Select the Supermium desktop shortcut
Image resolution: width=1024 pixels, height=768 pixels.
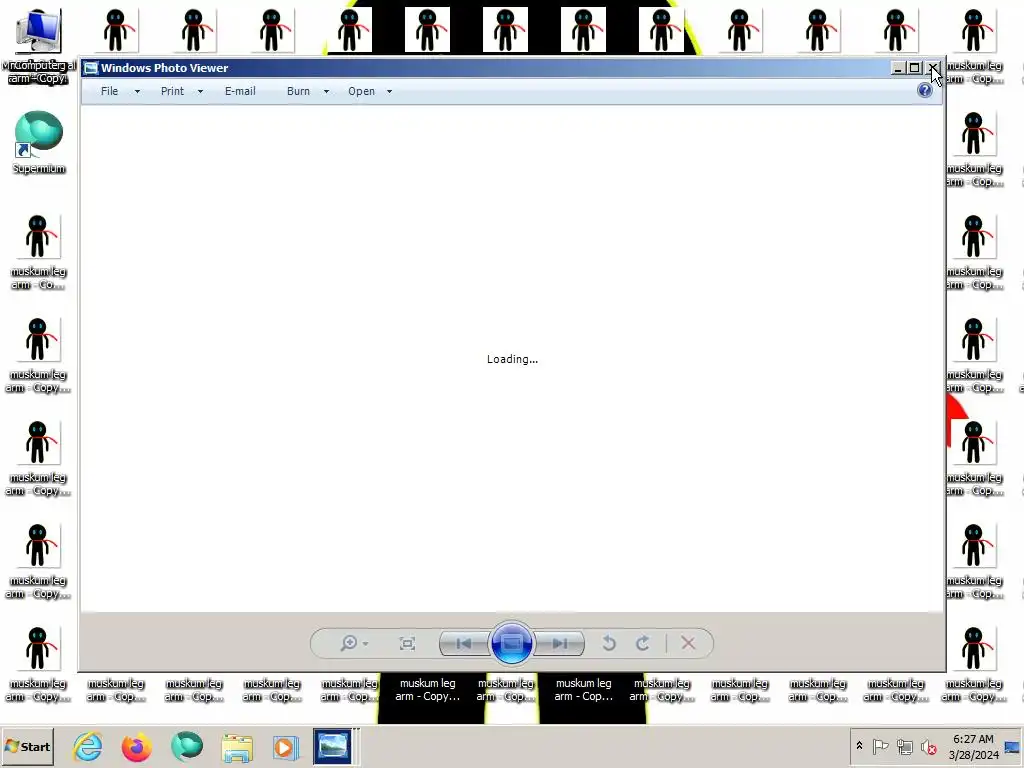39,142
